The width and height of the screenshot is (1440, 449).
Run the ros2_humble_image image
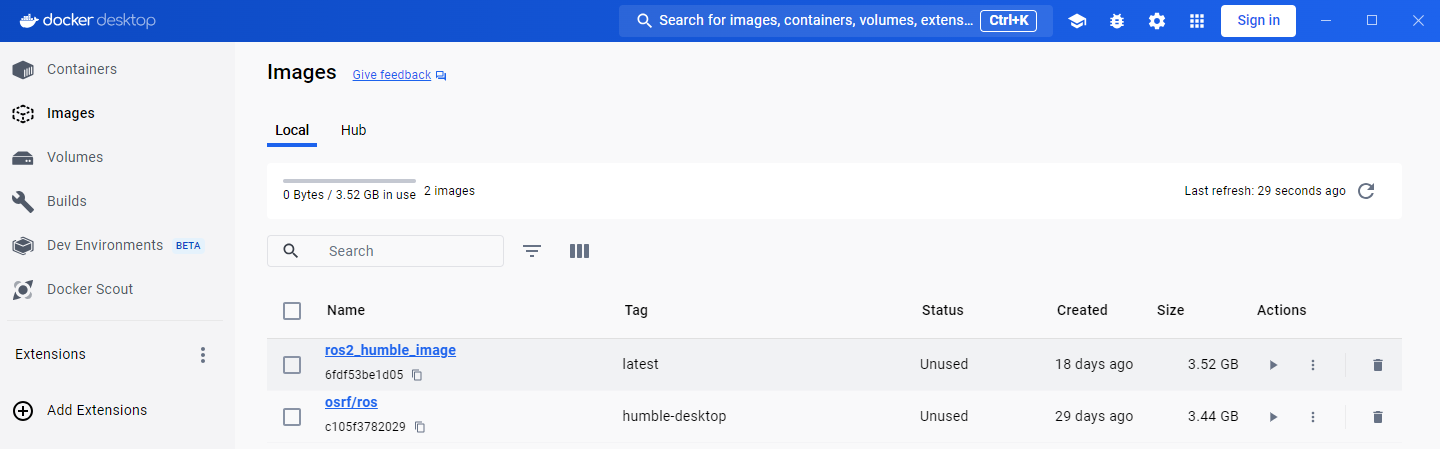tap(1273, 365)
